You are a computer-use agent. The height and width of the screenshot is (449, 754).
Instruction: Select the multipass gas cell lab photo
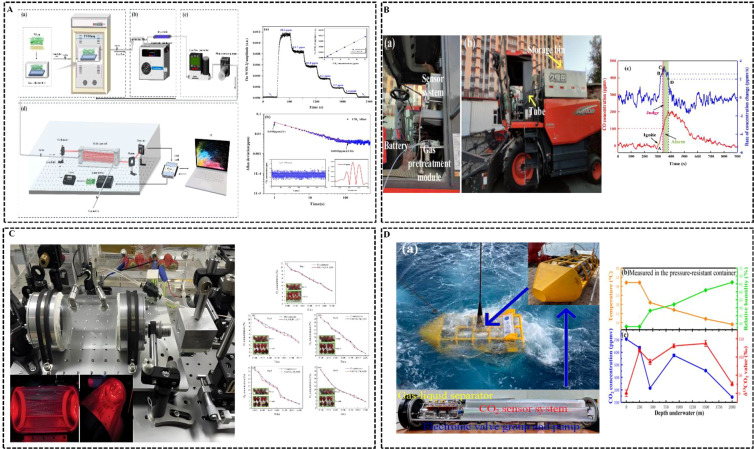point(123,343)
